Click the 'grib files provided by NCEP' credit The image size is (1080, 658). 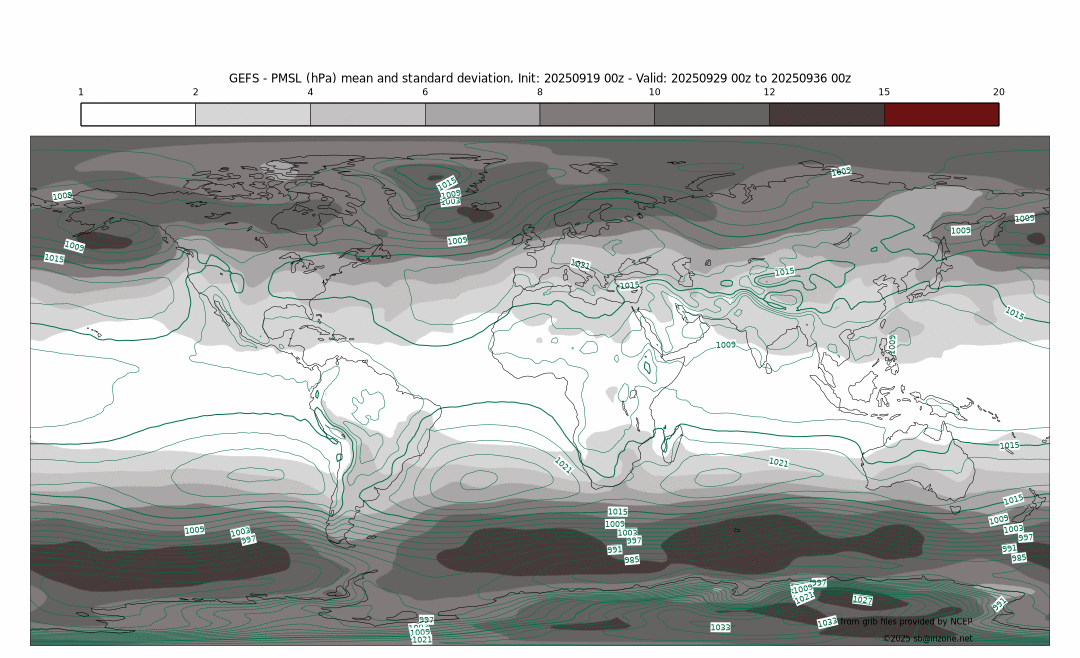(x=905, y=622)
